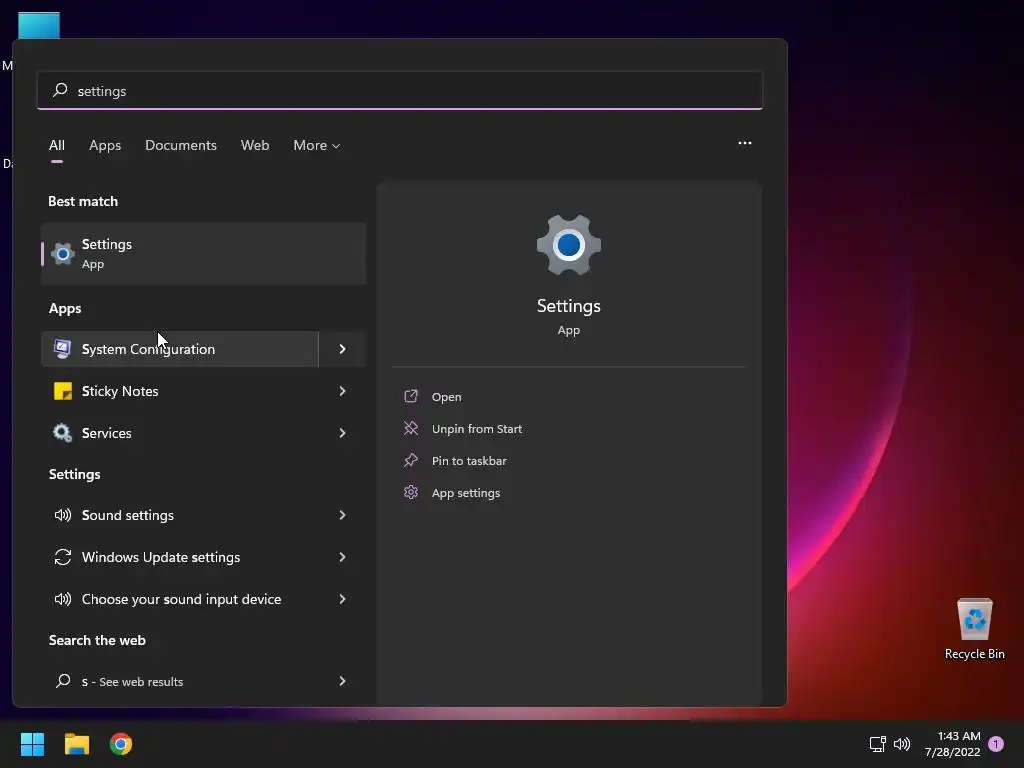The height and width of the screenshot is (768, 1024).
Task: Click the search box containing 'settings'
Action: click(x=400, y=90)
